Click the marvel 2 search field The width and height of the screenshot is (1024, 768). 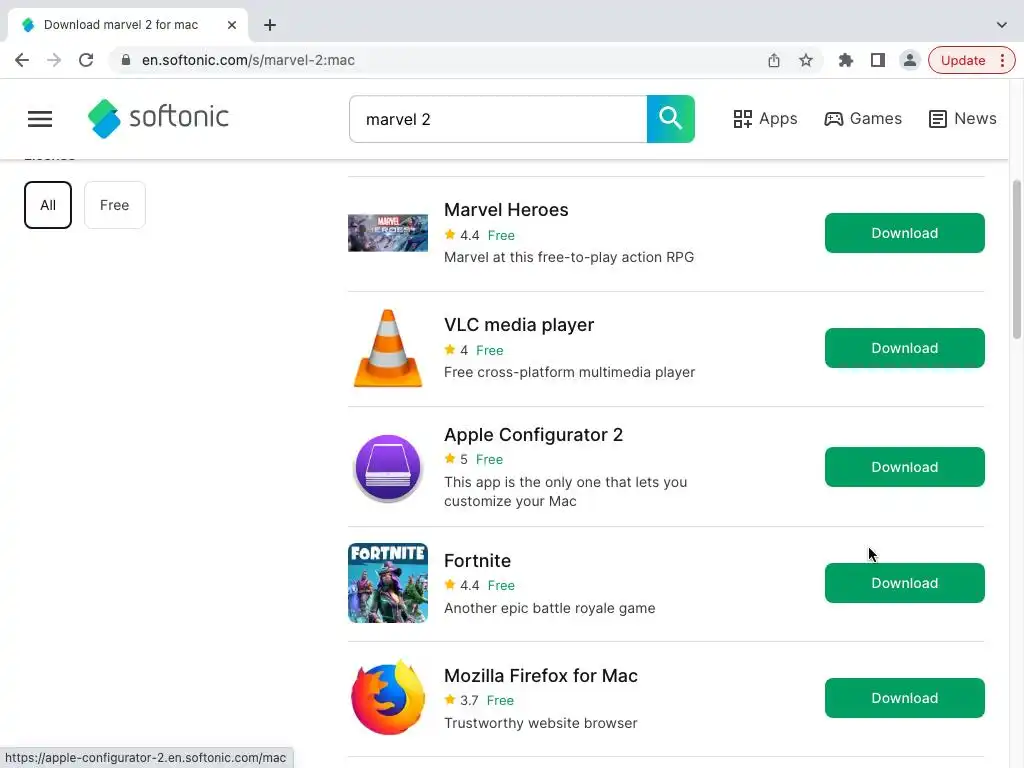click(x=498, y=119)
